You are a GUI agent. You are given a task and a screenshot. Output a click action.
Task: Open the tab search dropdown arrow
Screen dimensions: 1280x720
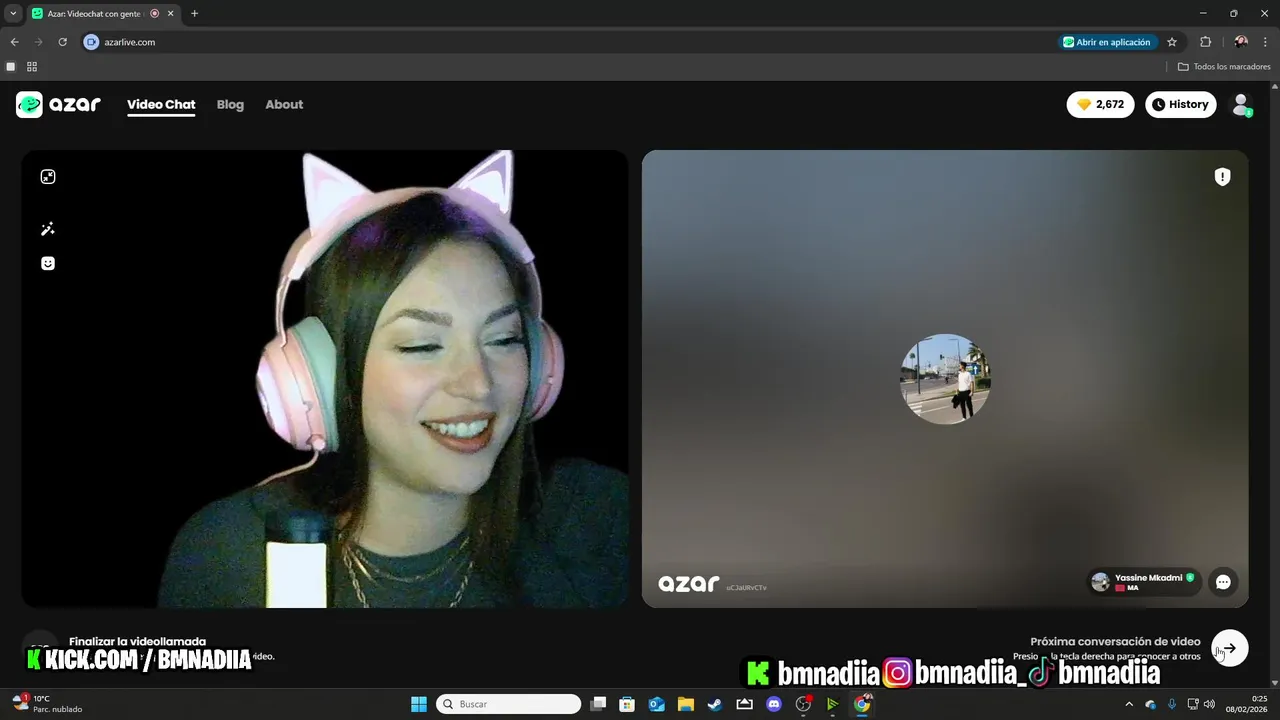13,13
